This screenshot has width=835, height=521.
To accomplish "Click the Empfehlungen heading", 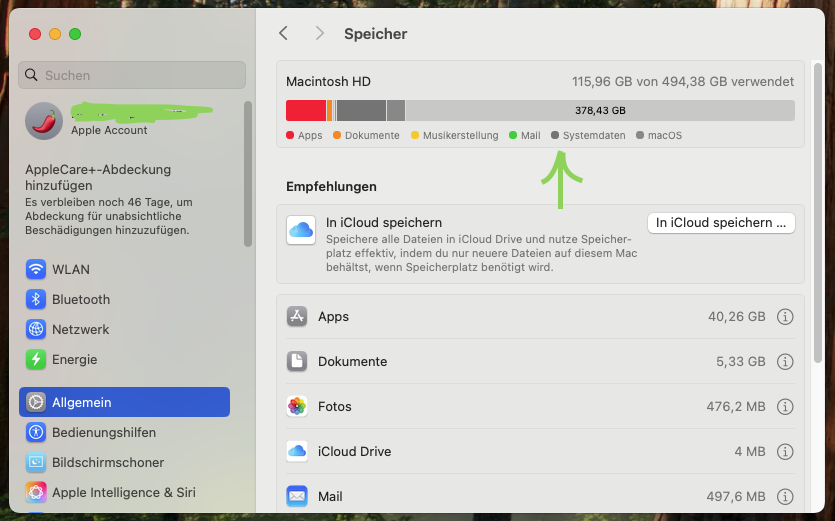I will click(331, 186).
